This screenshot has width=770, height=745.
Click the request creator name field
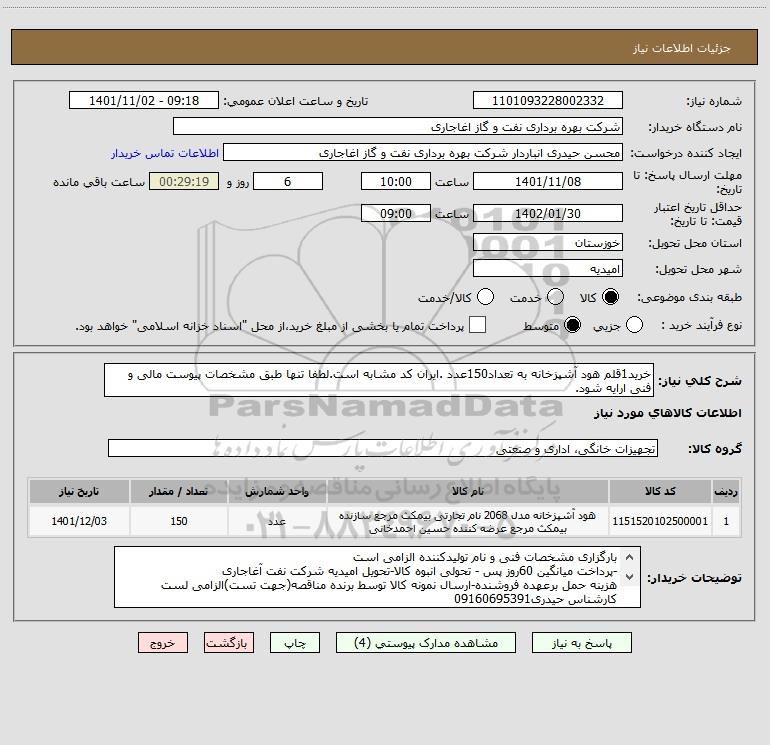[423, 153]
